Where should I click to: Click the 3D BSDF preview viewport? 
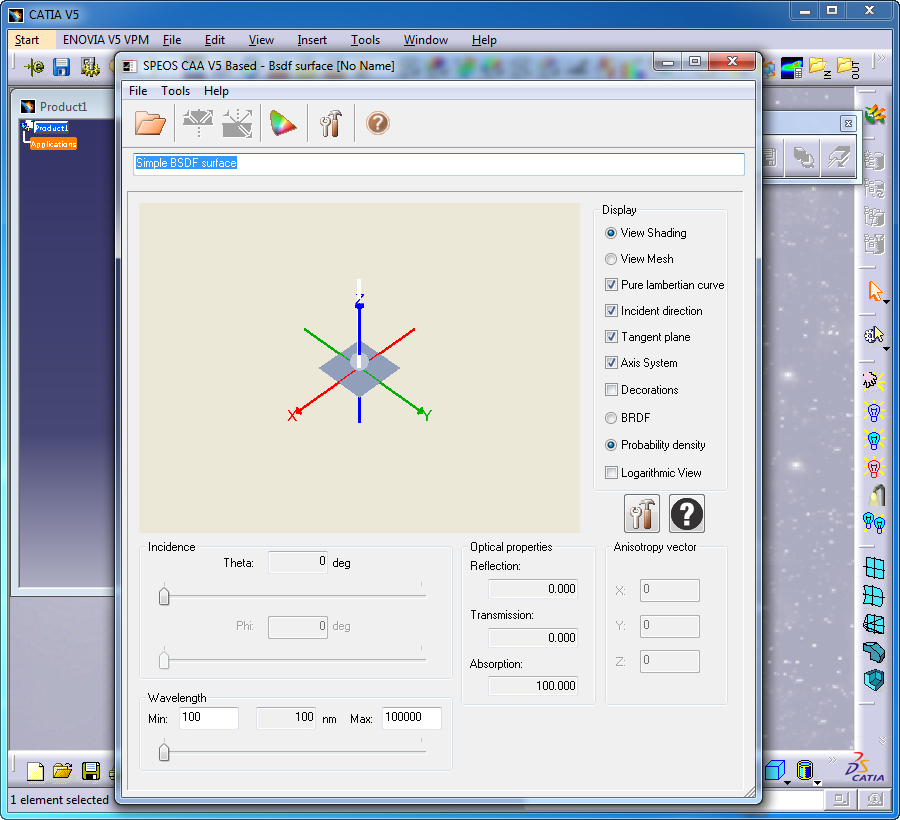359,368
